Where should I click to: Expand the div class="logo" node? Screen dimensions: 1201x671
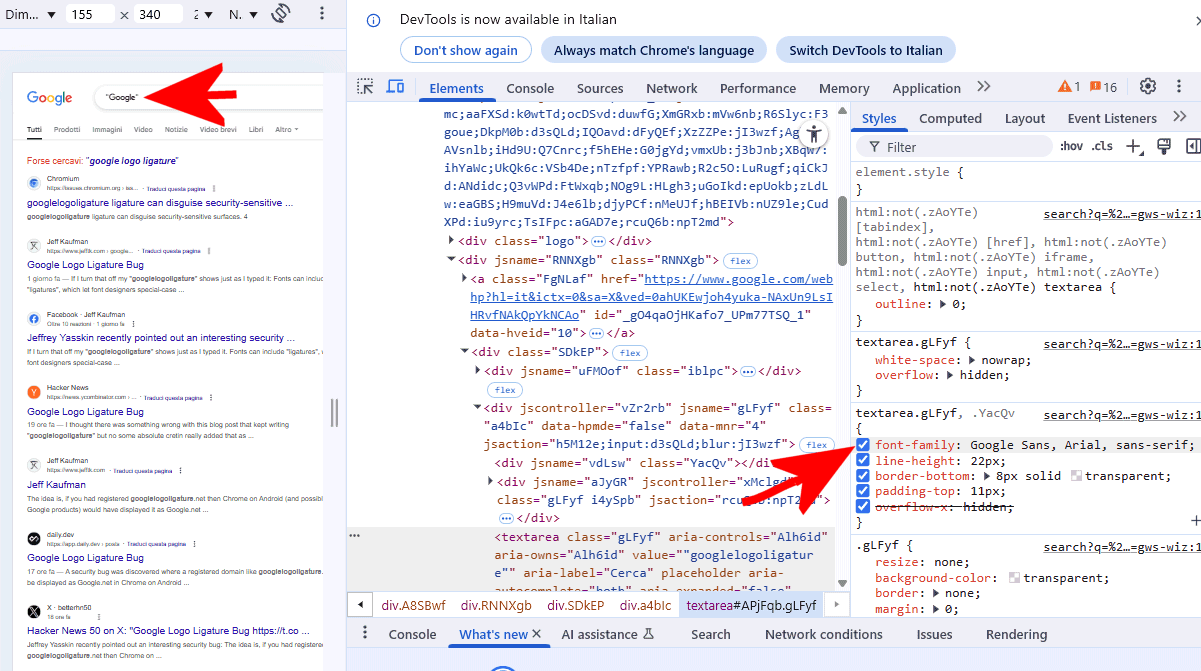[451, 241]
